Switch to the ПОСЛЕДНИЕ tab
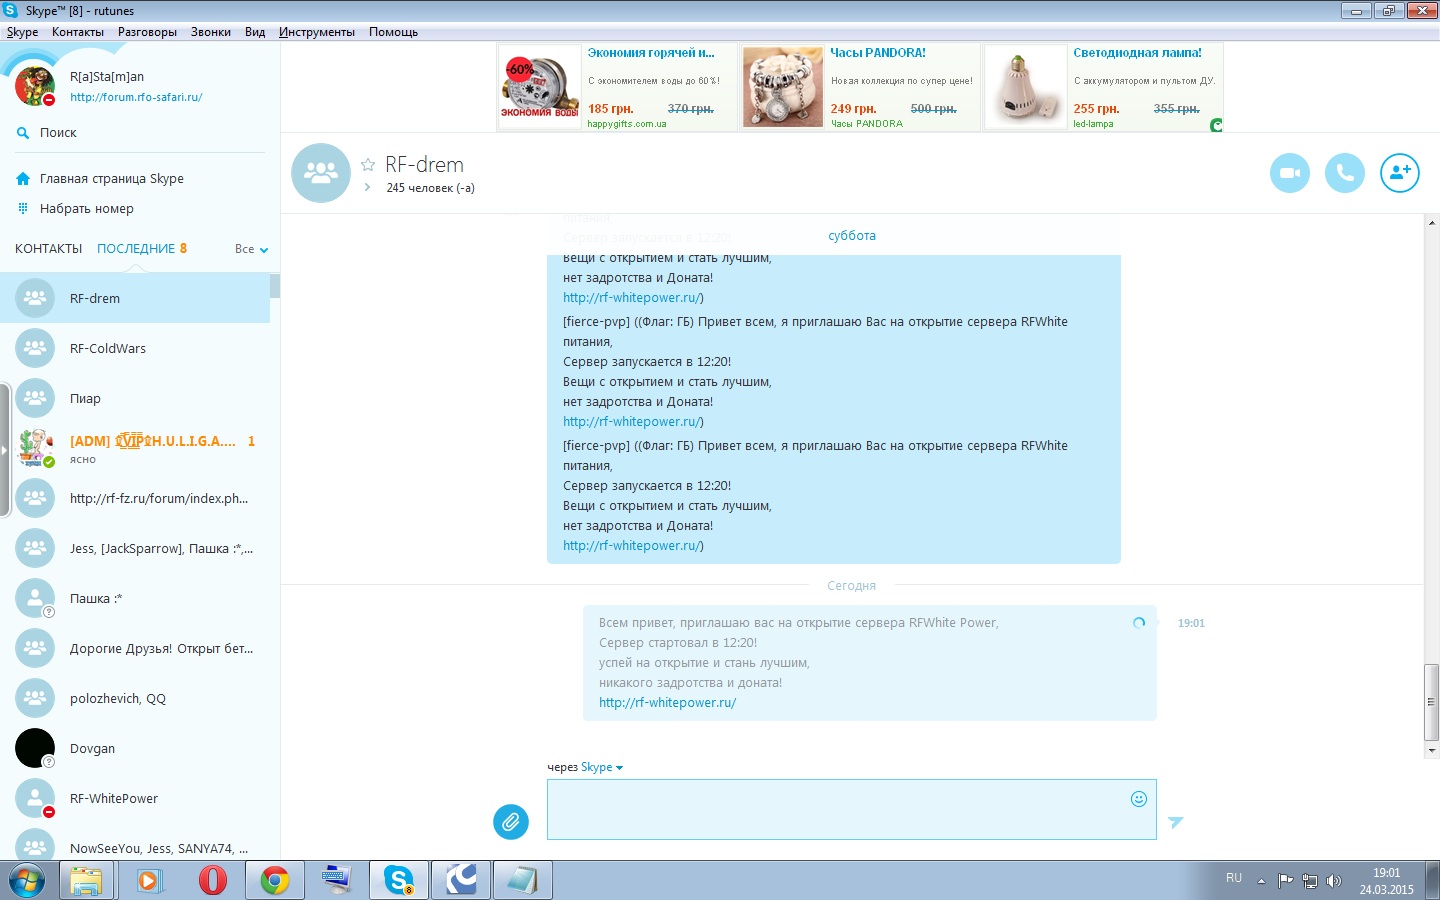1440x900 pixels. pos(136,249)
